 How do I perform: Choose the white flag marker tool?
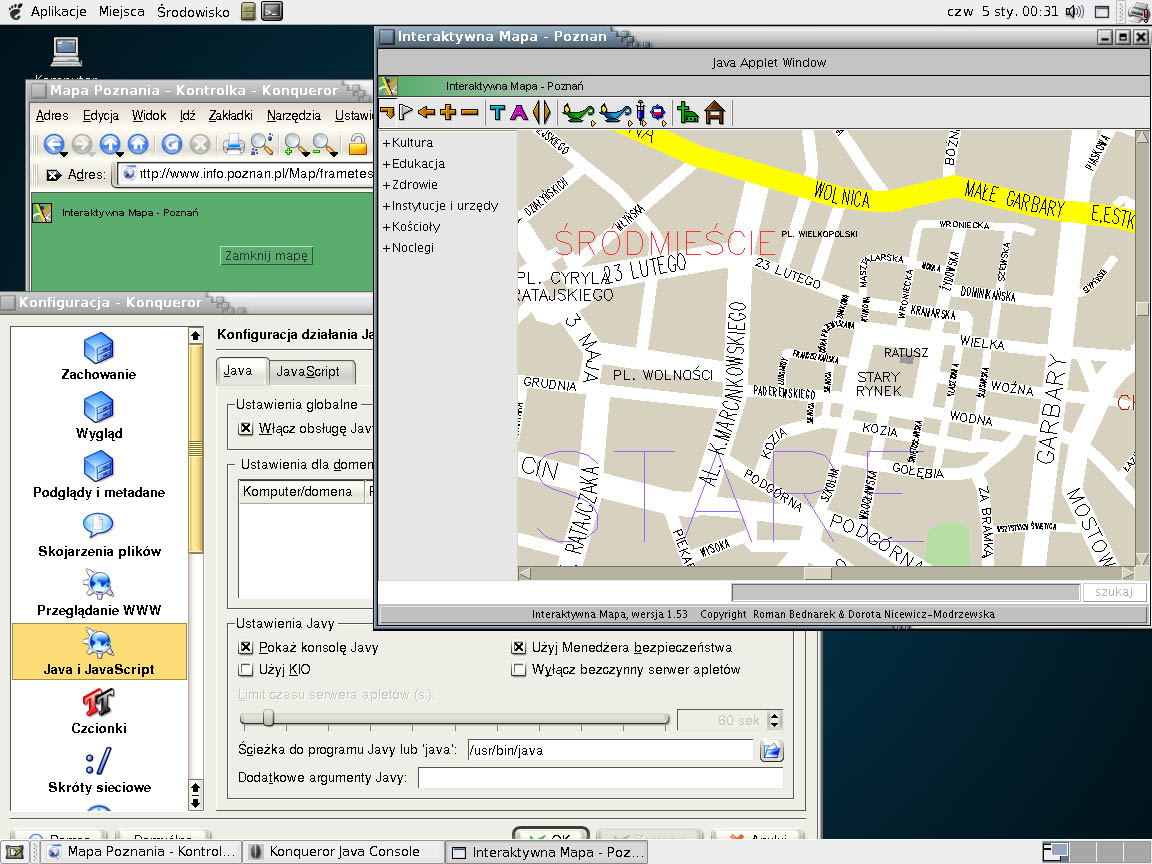(406, 112)
